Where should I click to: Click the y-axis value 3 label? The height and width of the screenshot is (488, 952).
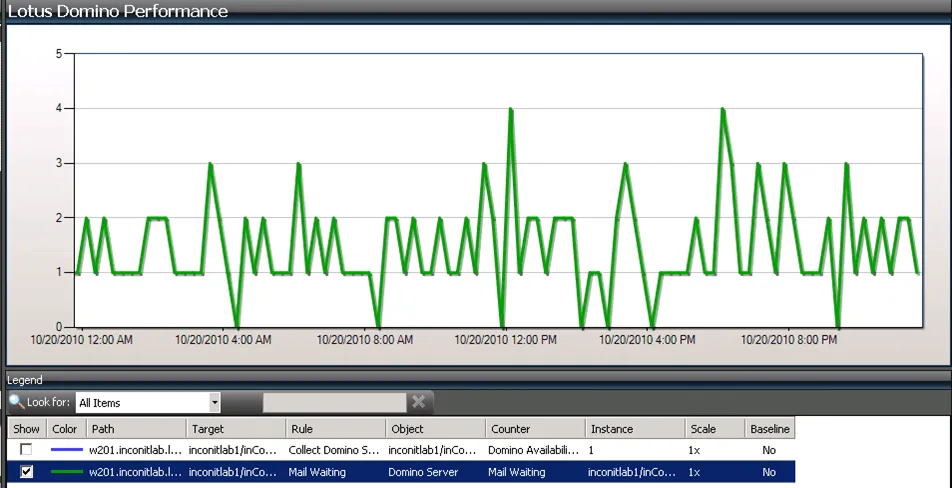(59, 163)
